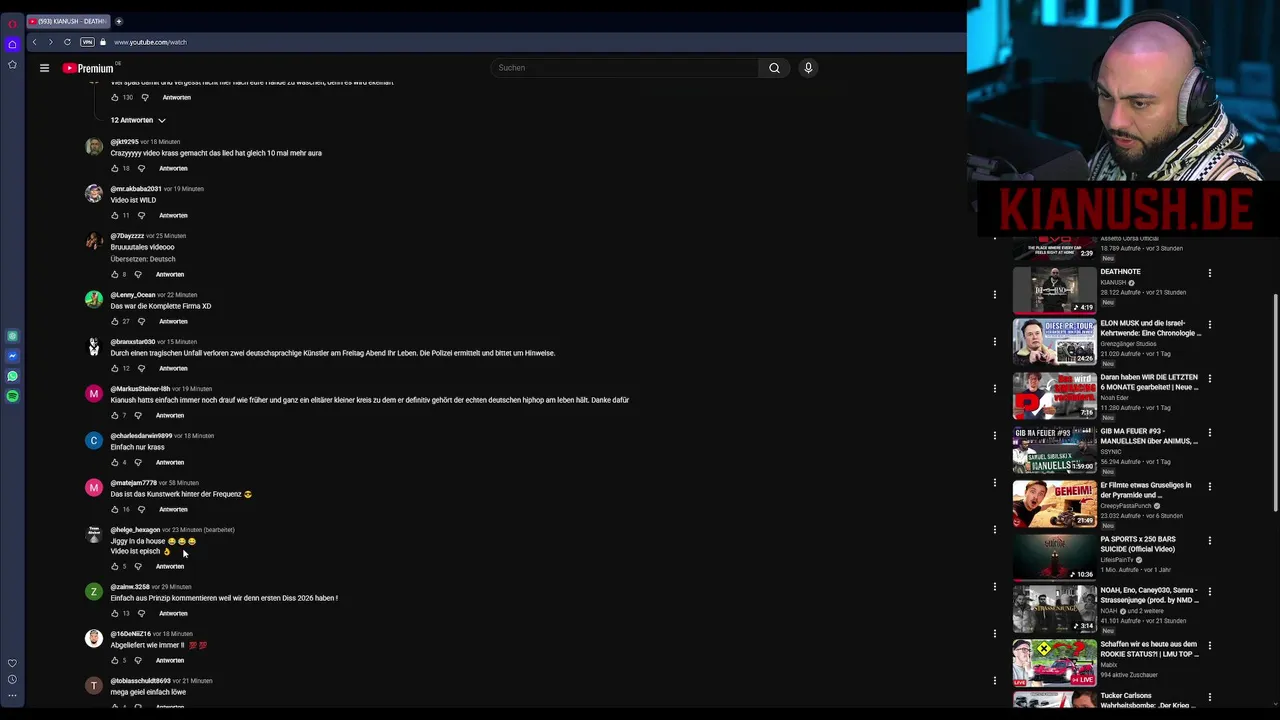Click the YouTube search input field
This screenshot has width=1280, height=720.
point(625,68)
